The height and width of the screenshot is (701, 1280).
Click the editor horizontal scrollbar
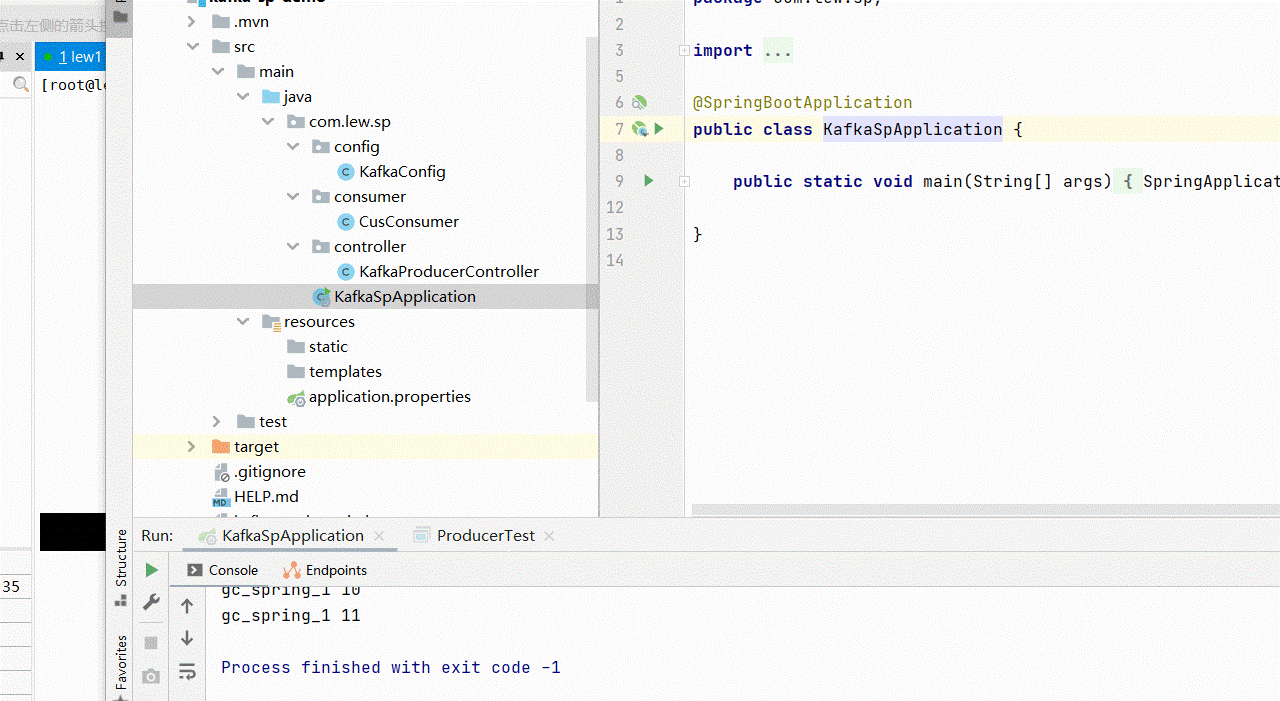coord(985,510)
